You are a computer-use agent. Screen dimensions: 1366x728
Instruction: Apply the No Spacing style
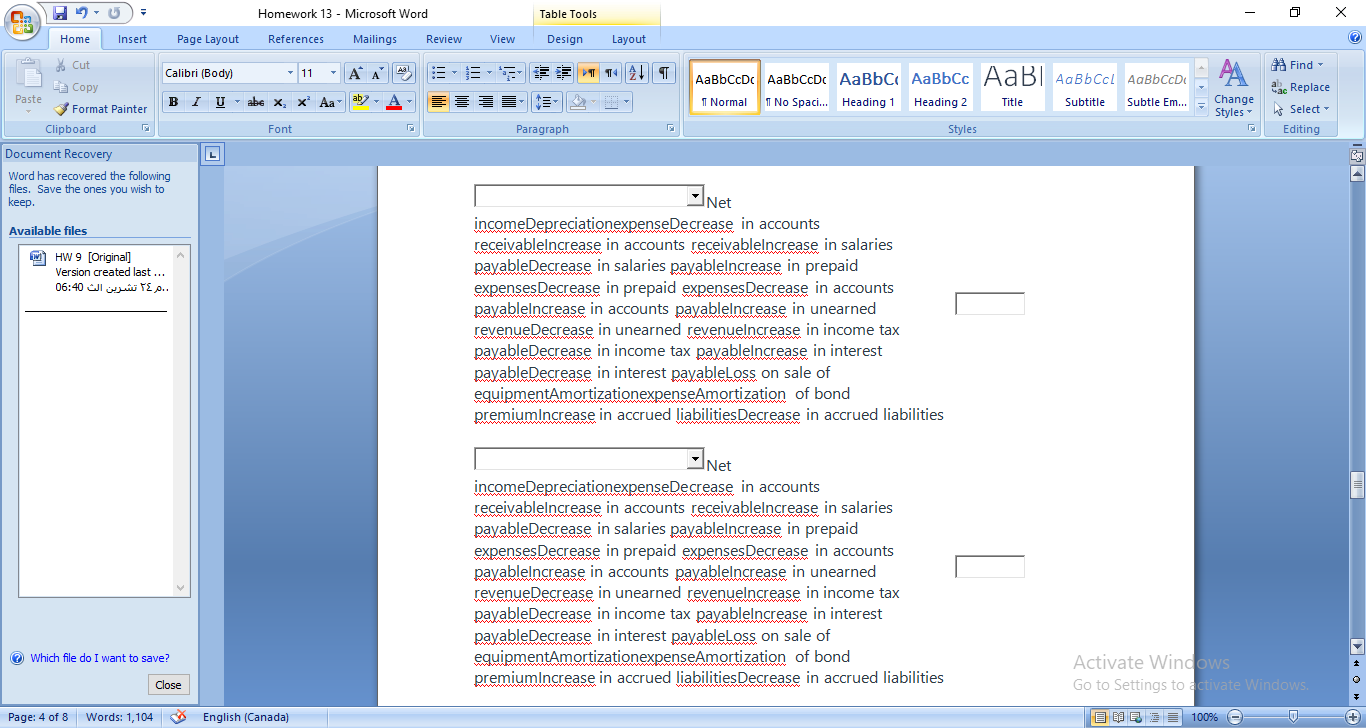[x=796, y=88]
